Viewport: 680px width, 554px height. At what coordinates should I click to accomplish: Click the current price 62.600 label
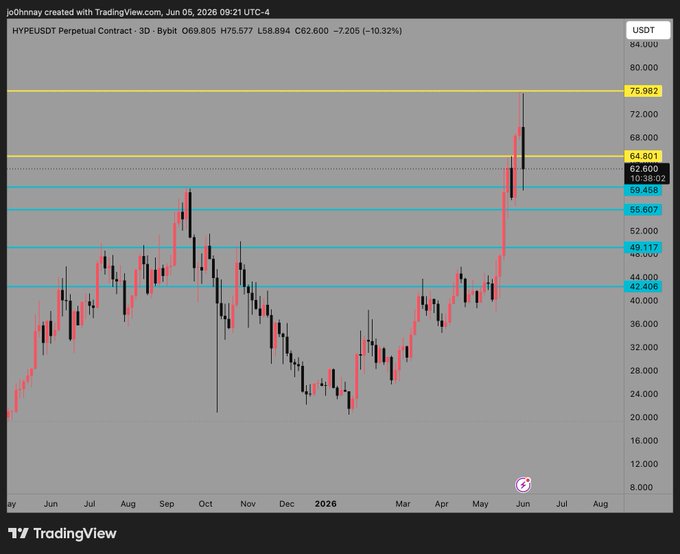[644, 169]
